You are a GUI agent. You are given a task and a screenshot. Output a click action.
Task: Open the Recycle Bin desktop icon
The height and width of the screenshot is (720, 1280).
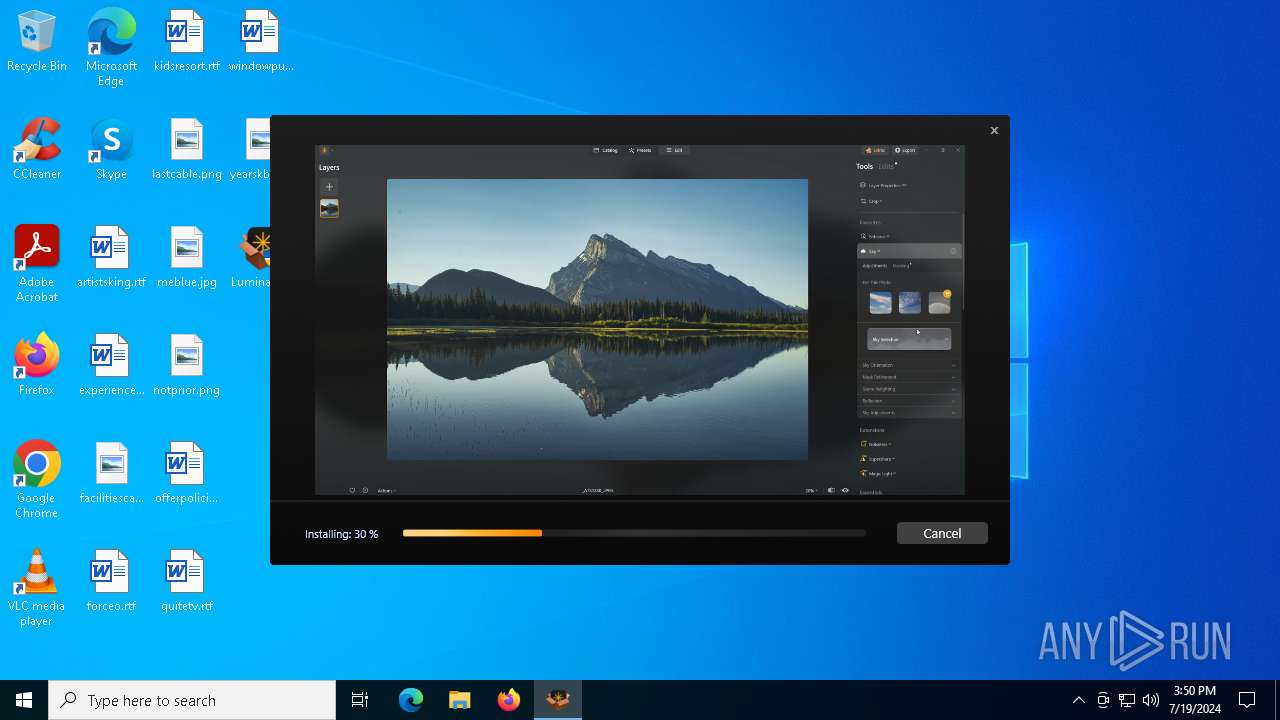[37, 42]
